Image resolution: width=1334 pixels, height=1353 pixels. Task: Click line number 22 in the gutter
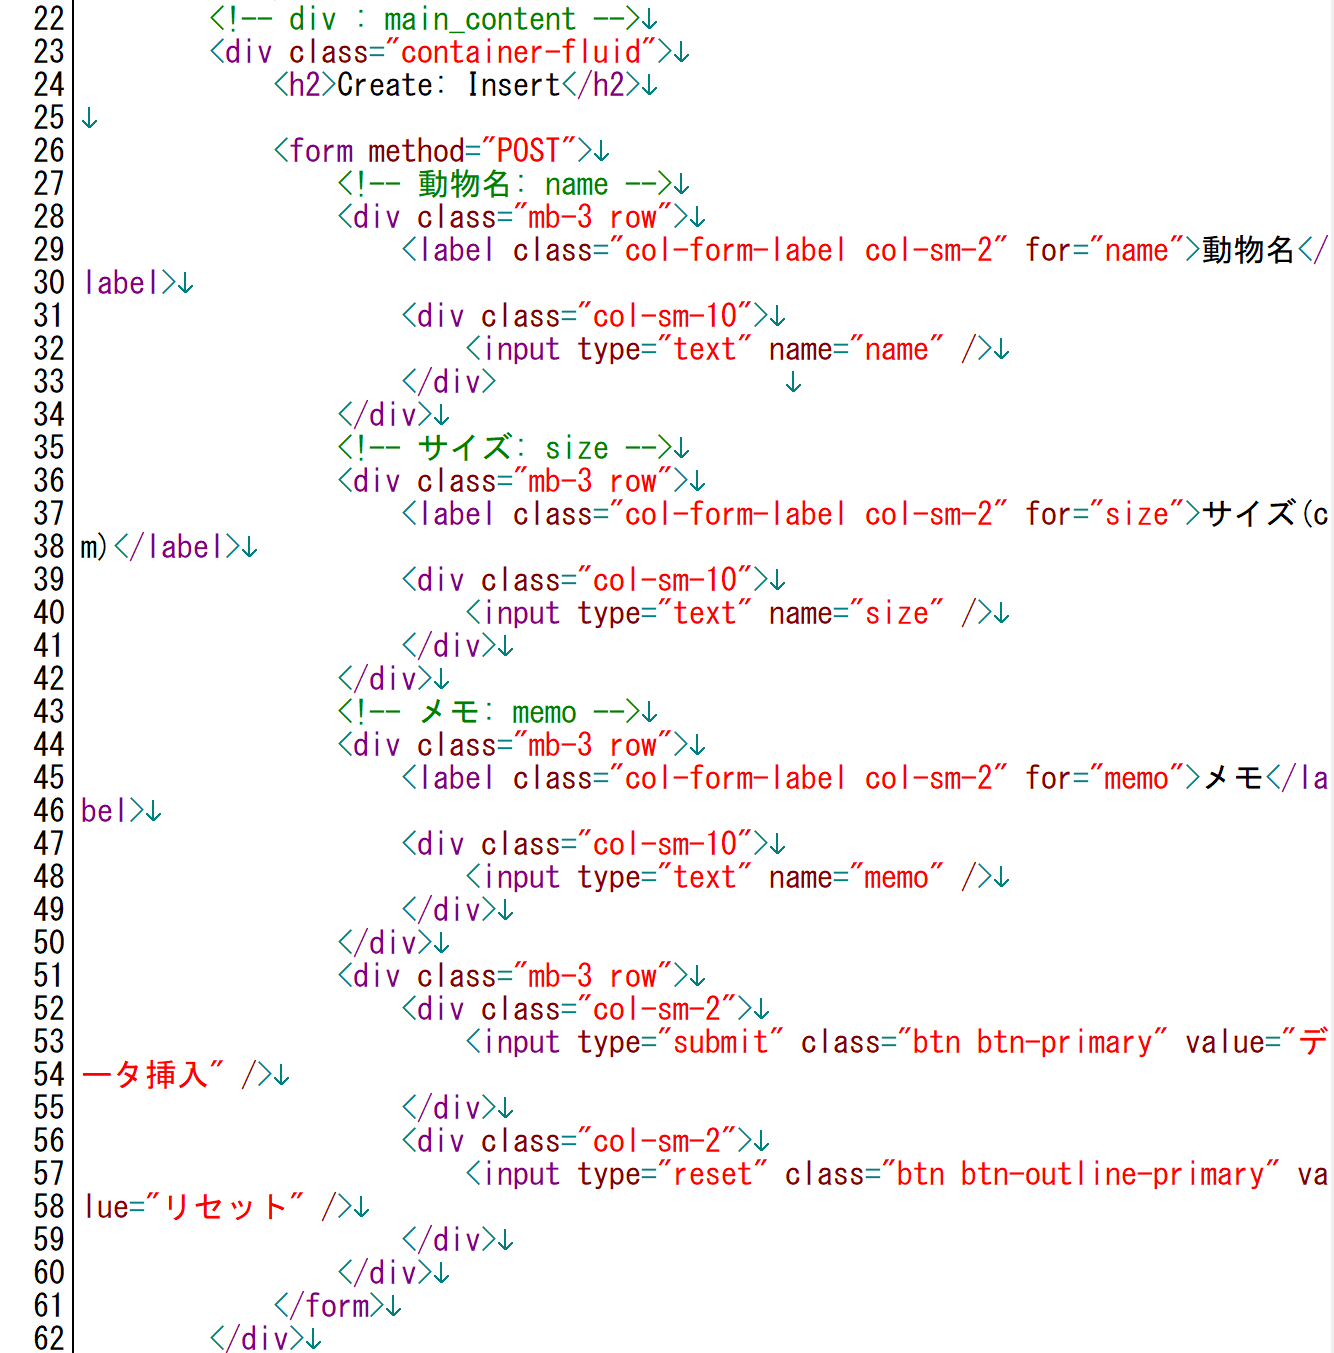tap(48, 19)
